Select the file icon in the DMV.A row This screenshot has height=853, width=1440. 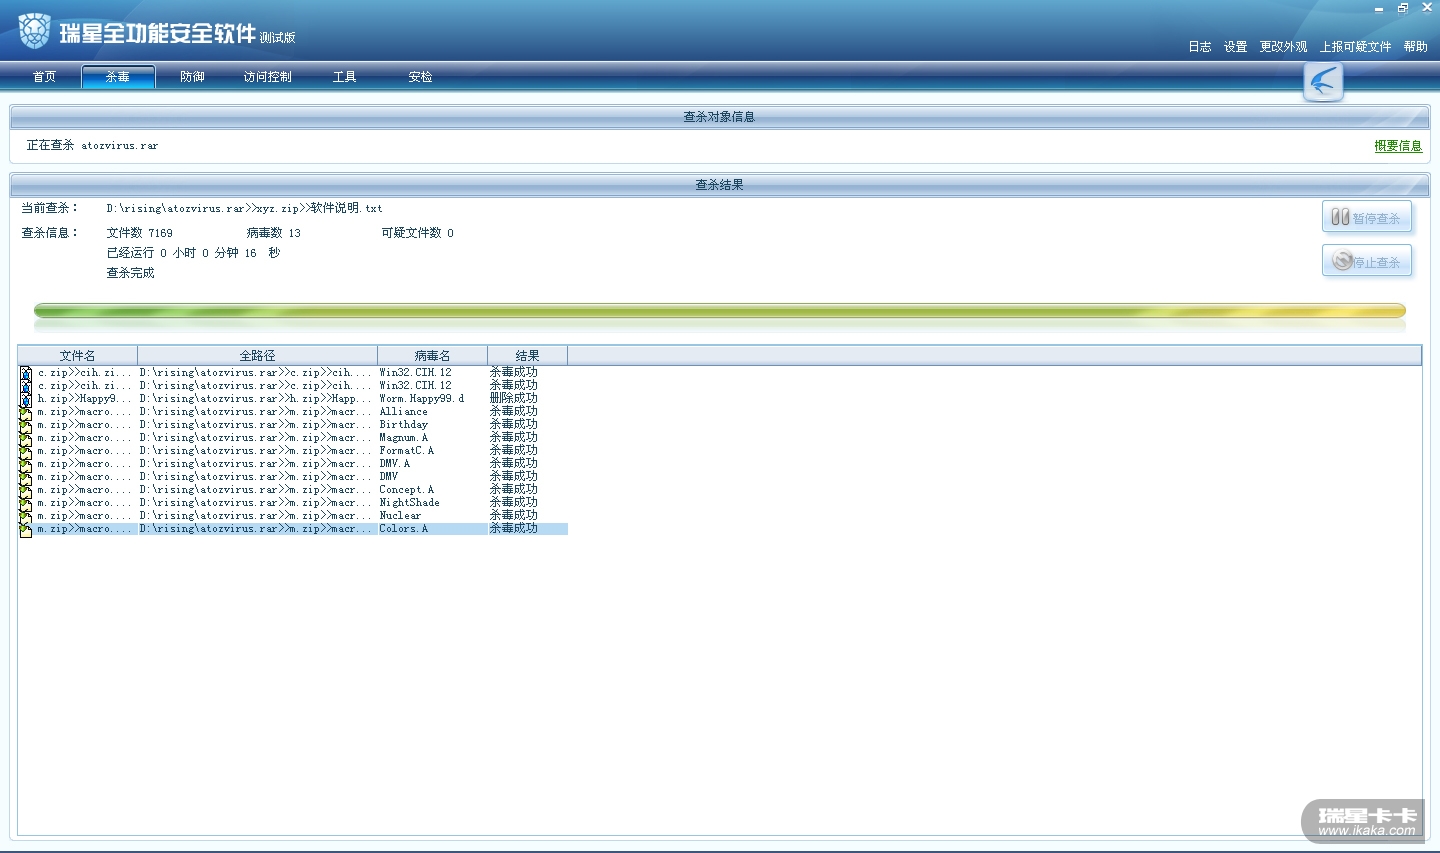(25, 464)
